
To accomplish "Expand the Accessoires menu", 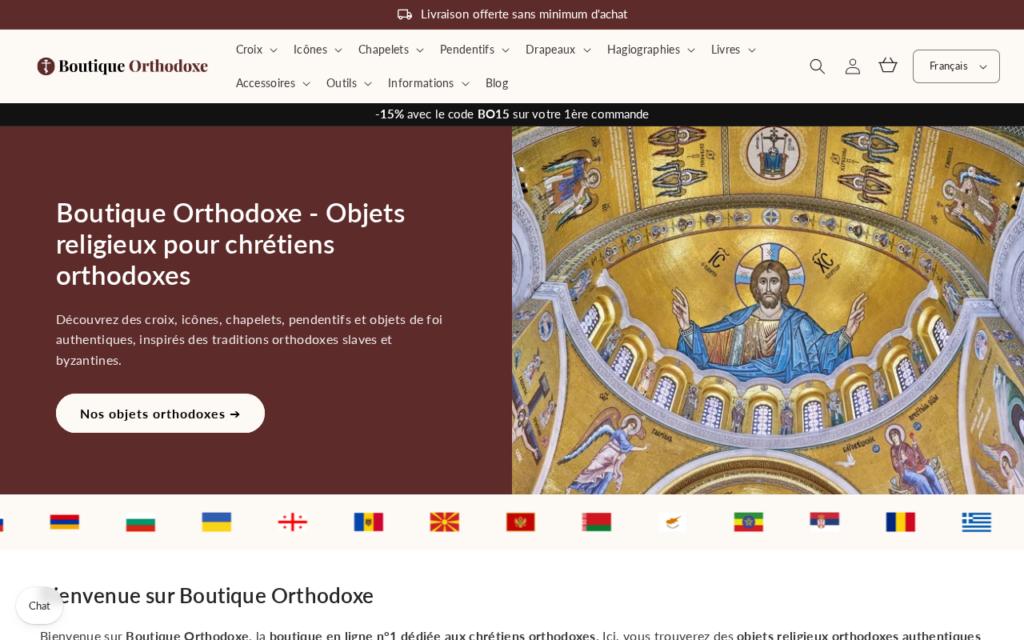I will pos(272,83).
